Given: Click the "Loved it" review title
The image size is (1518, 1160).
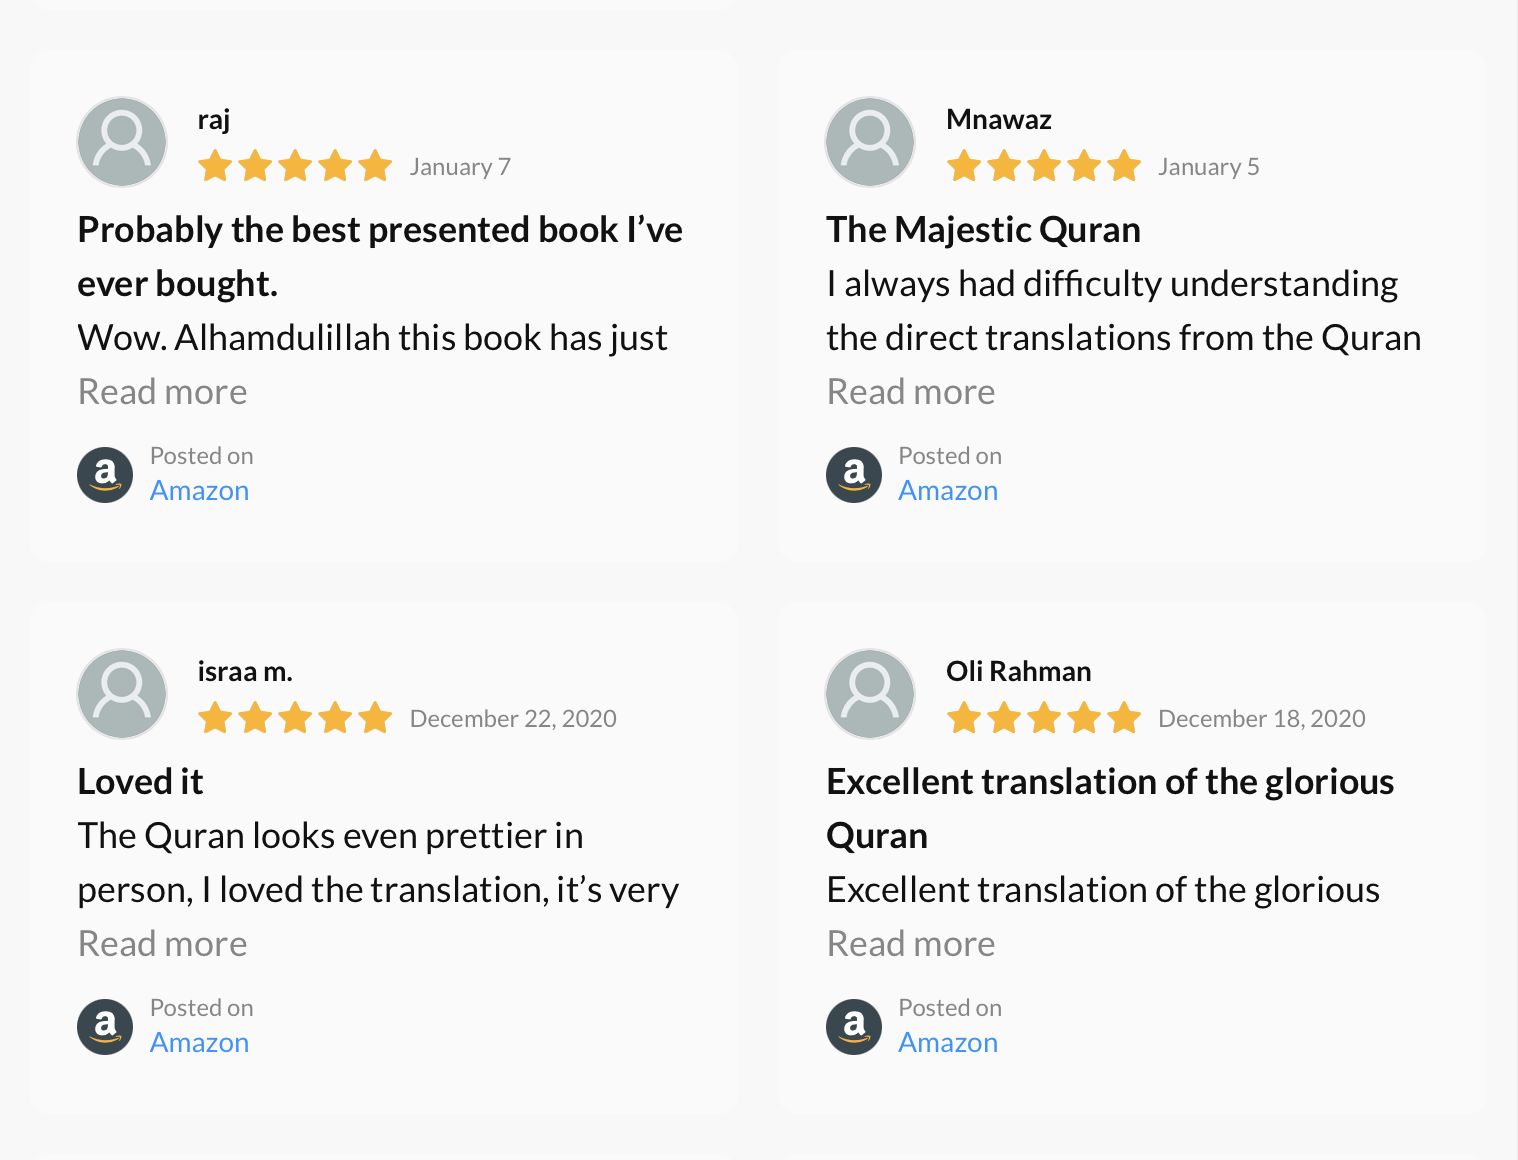Looking at the screenshot, I should 141,782.
